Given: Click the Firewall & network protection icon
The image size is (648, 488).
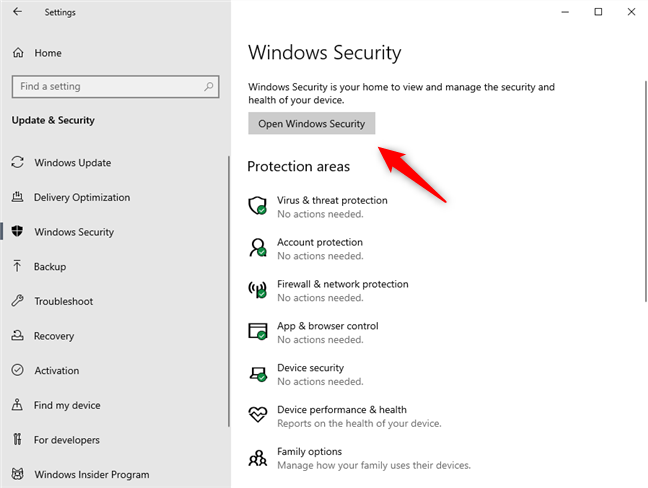Looking at the screenshot, I should [258, 290].
